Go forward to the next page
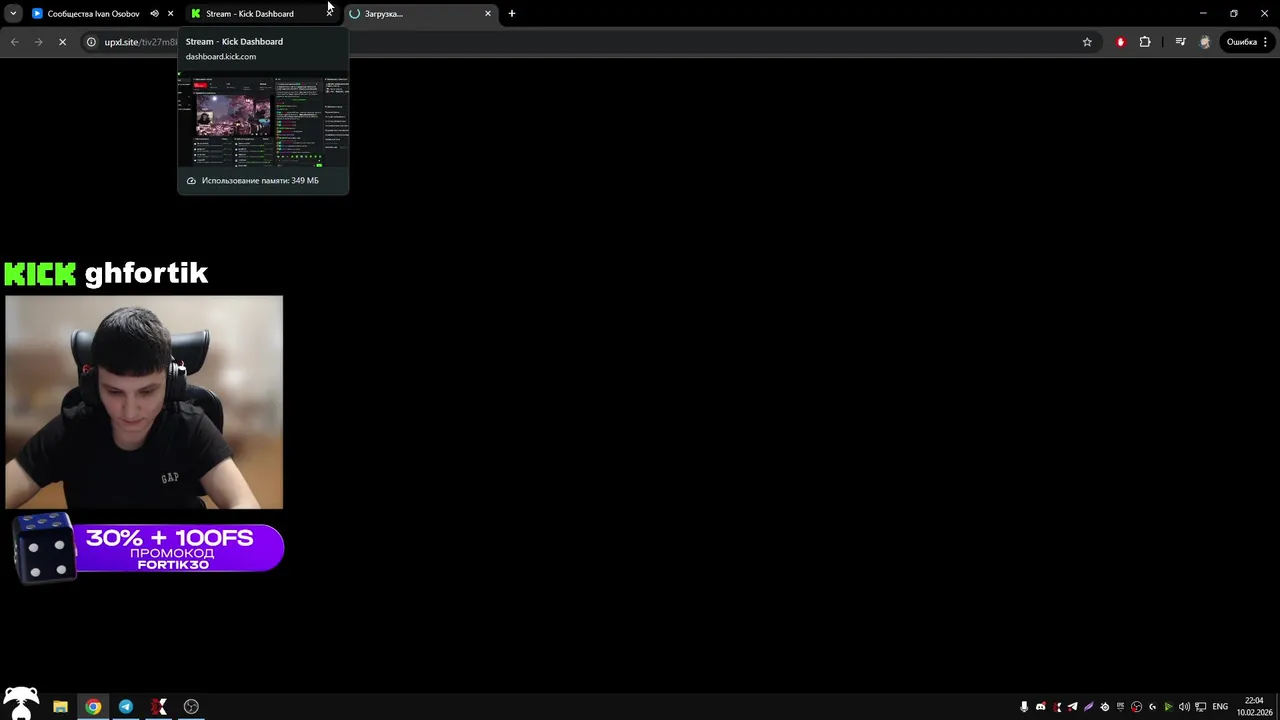The height and width of the screenshot is (720, 1280). (38, 42)
